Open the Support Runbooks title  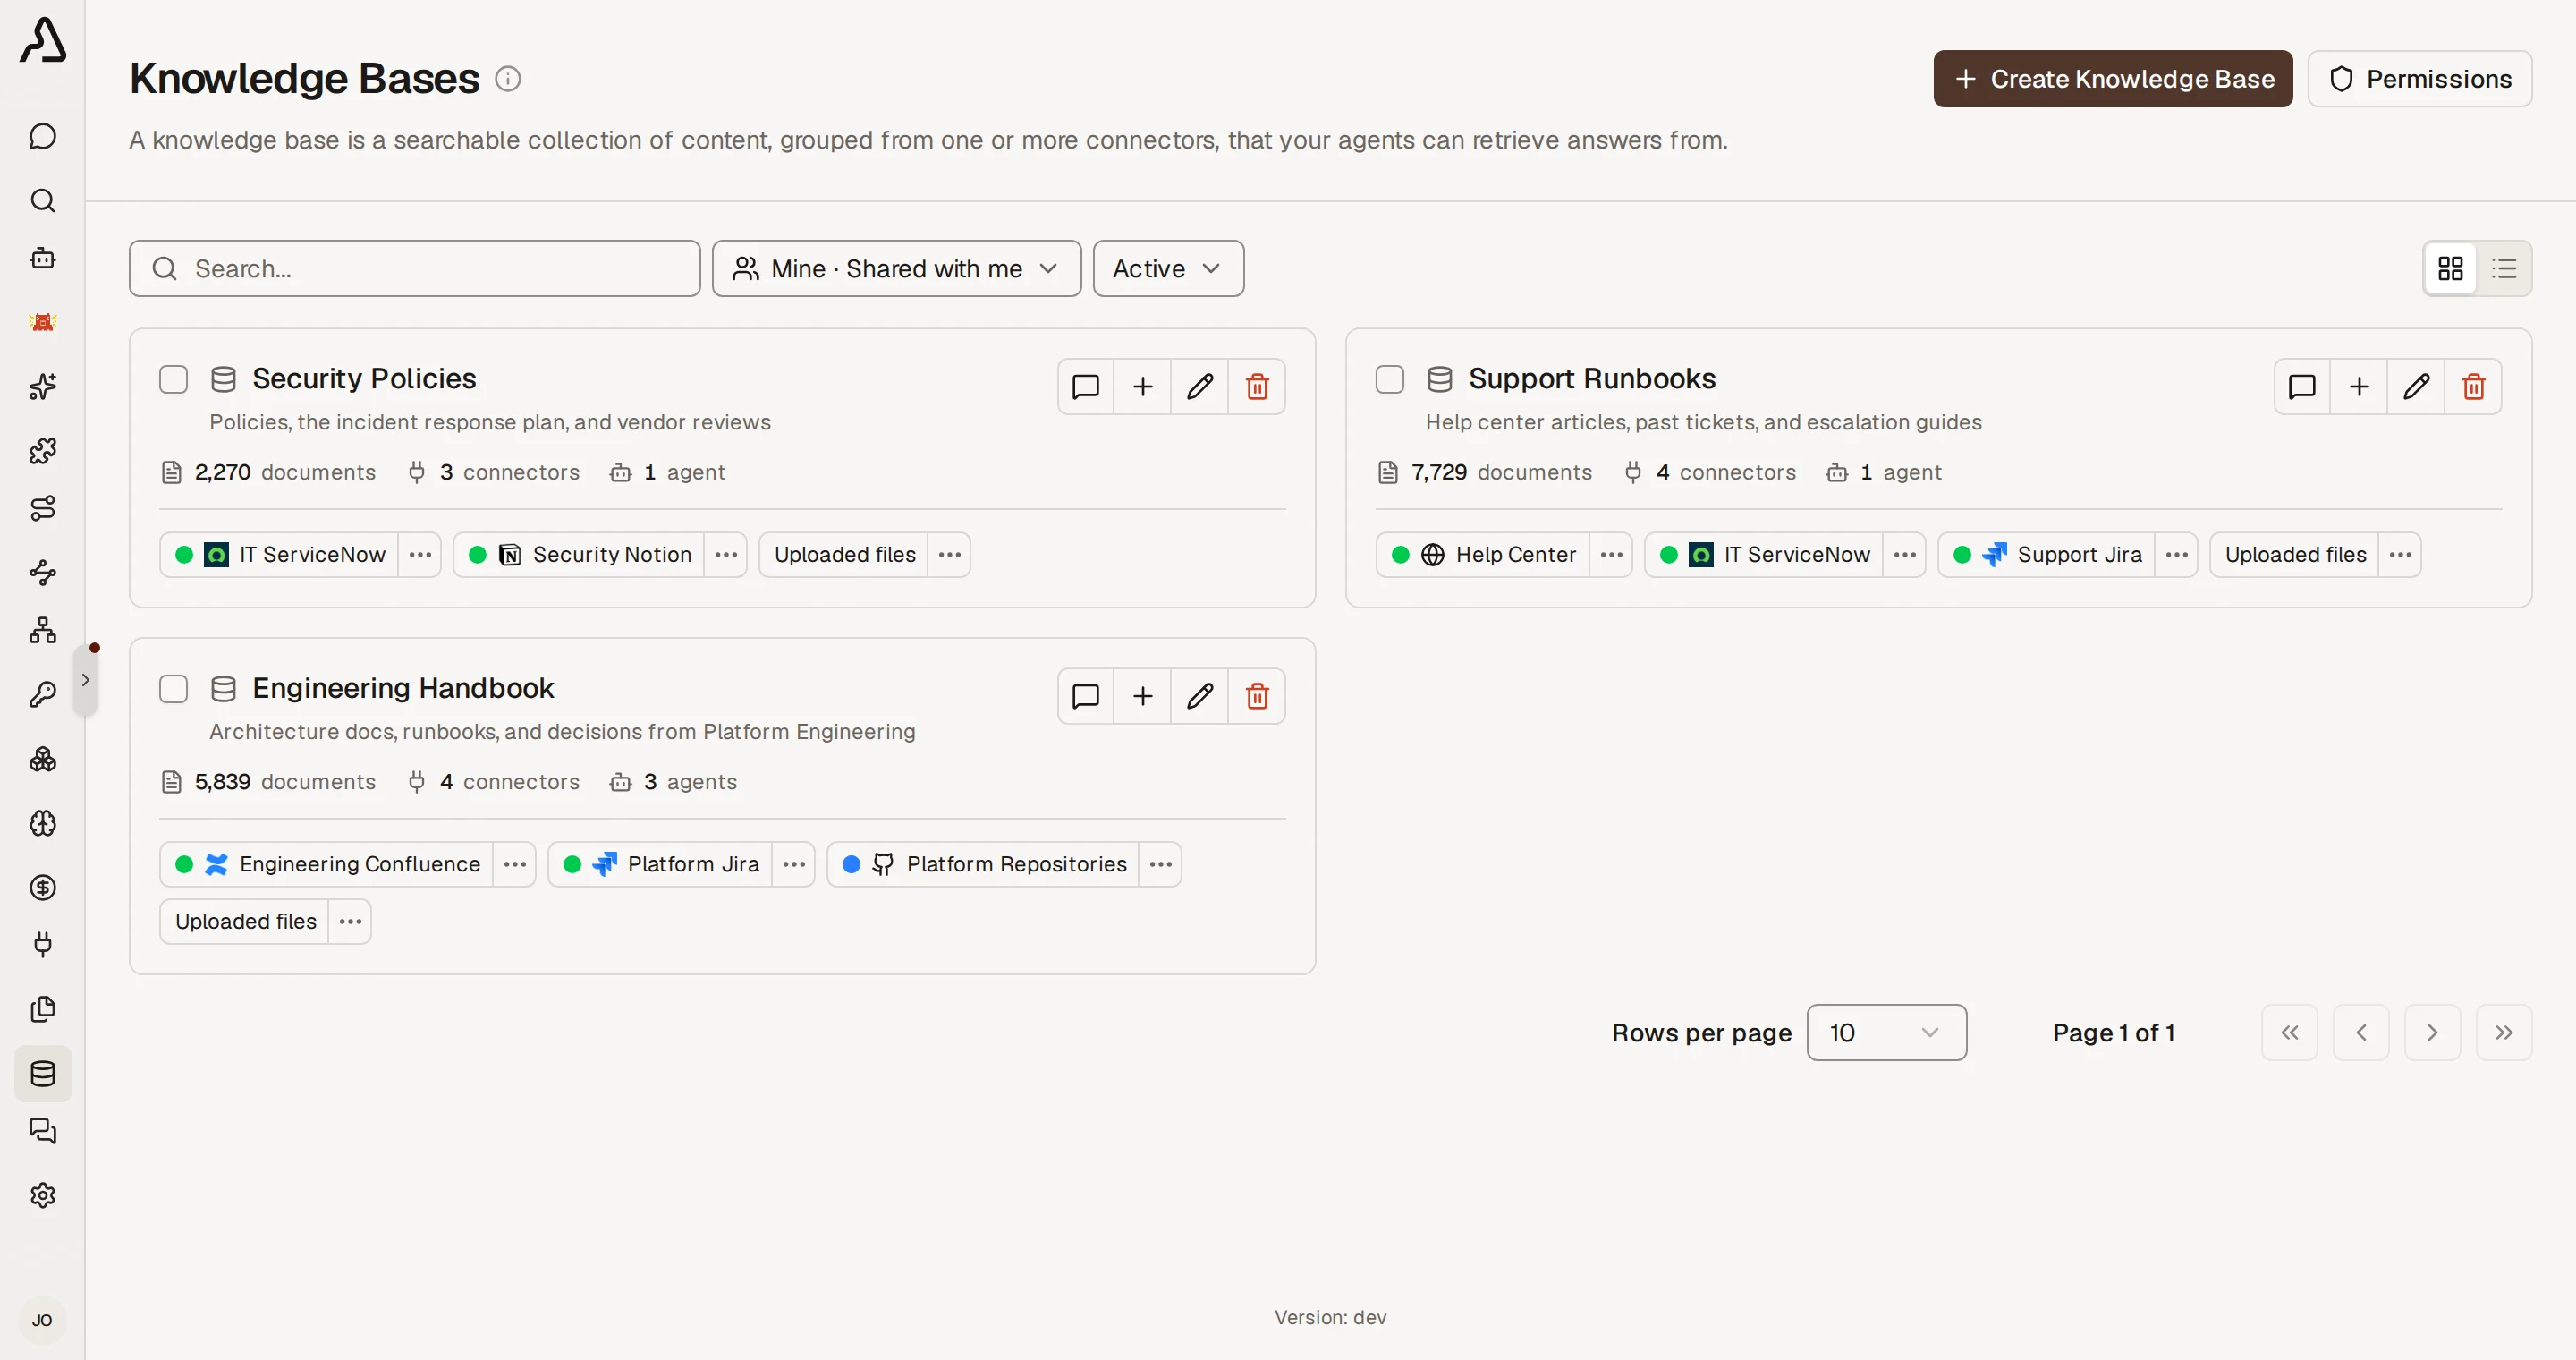click(x=1592, y=379)
